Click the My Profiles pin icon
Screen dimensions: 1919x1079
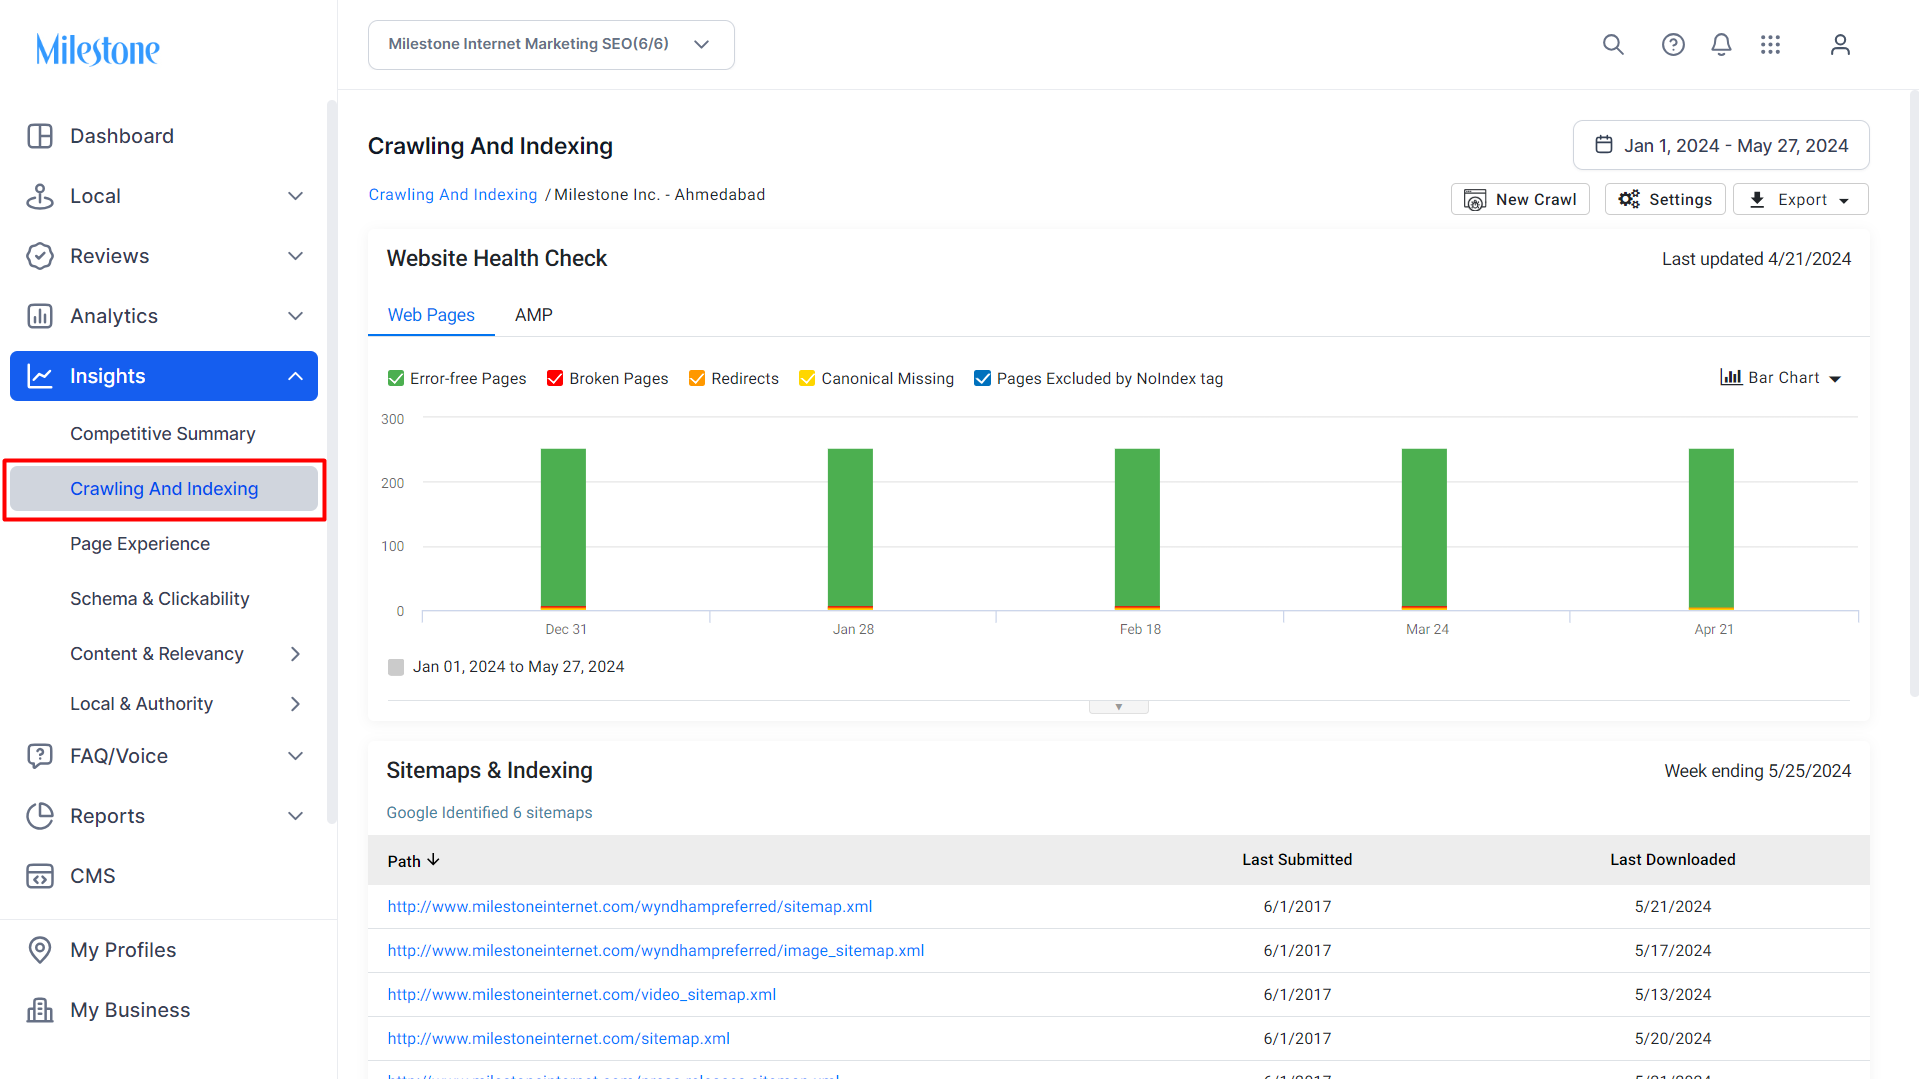click(40, 950)
